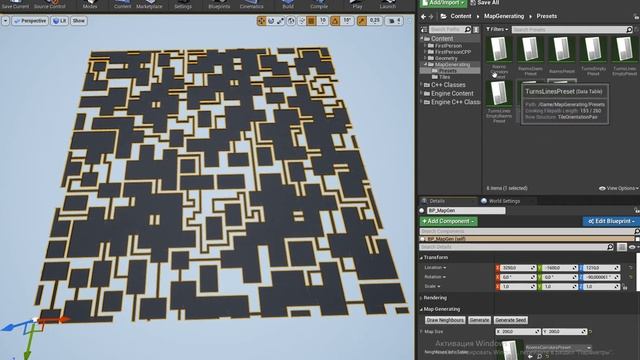Switch to the World Settings tab
This screenshot has width=640, height=360.
(x=504, y=201)
